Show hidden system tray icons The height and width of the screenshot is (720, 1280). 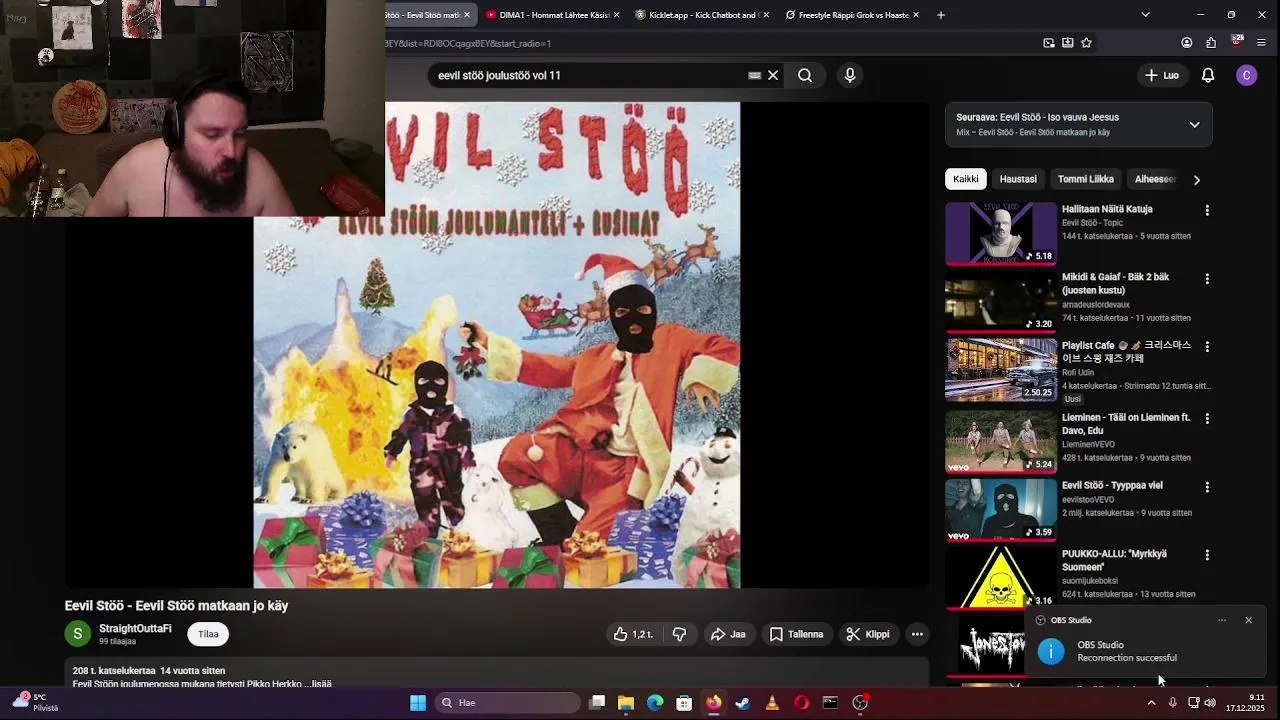1151,703
